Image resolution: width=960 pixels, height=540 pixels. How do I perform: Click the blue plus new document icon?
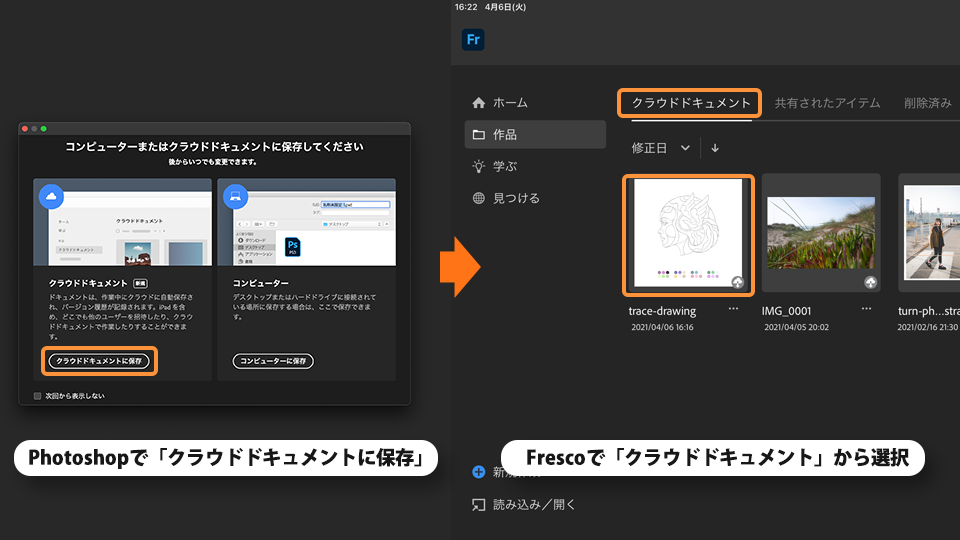pyautogui.click(x=479, y=472)
